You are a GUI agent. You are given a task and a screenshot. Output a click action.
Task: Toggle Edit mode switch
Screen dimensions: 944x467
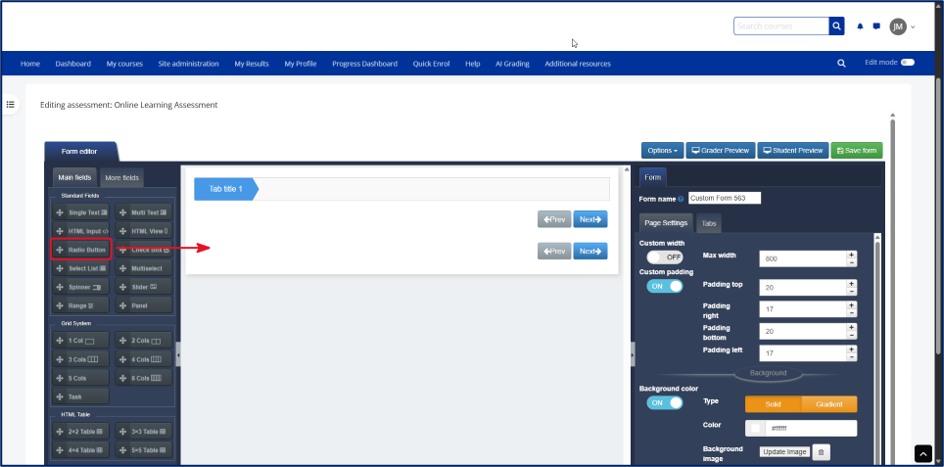pos(907,63)
